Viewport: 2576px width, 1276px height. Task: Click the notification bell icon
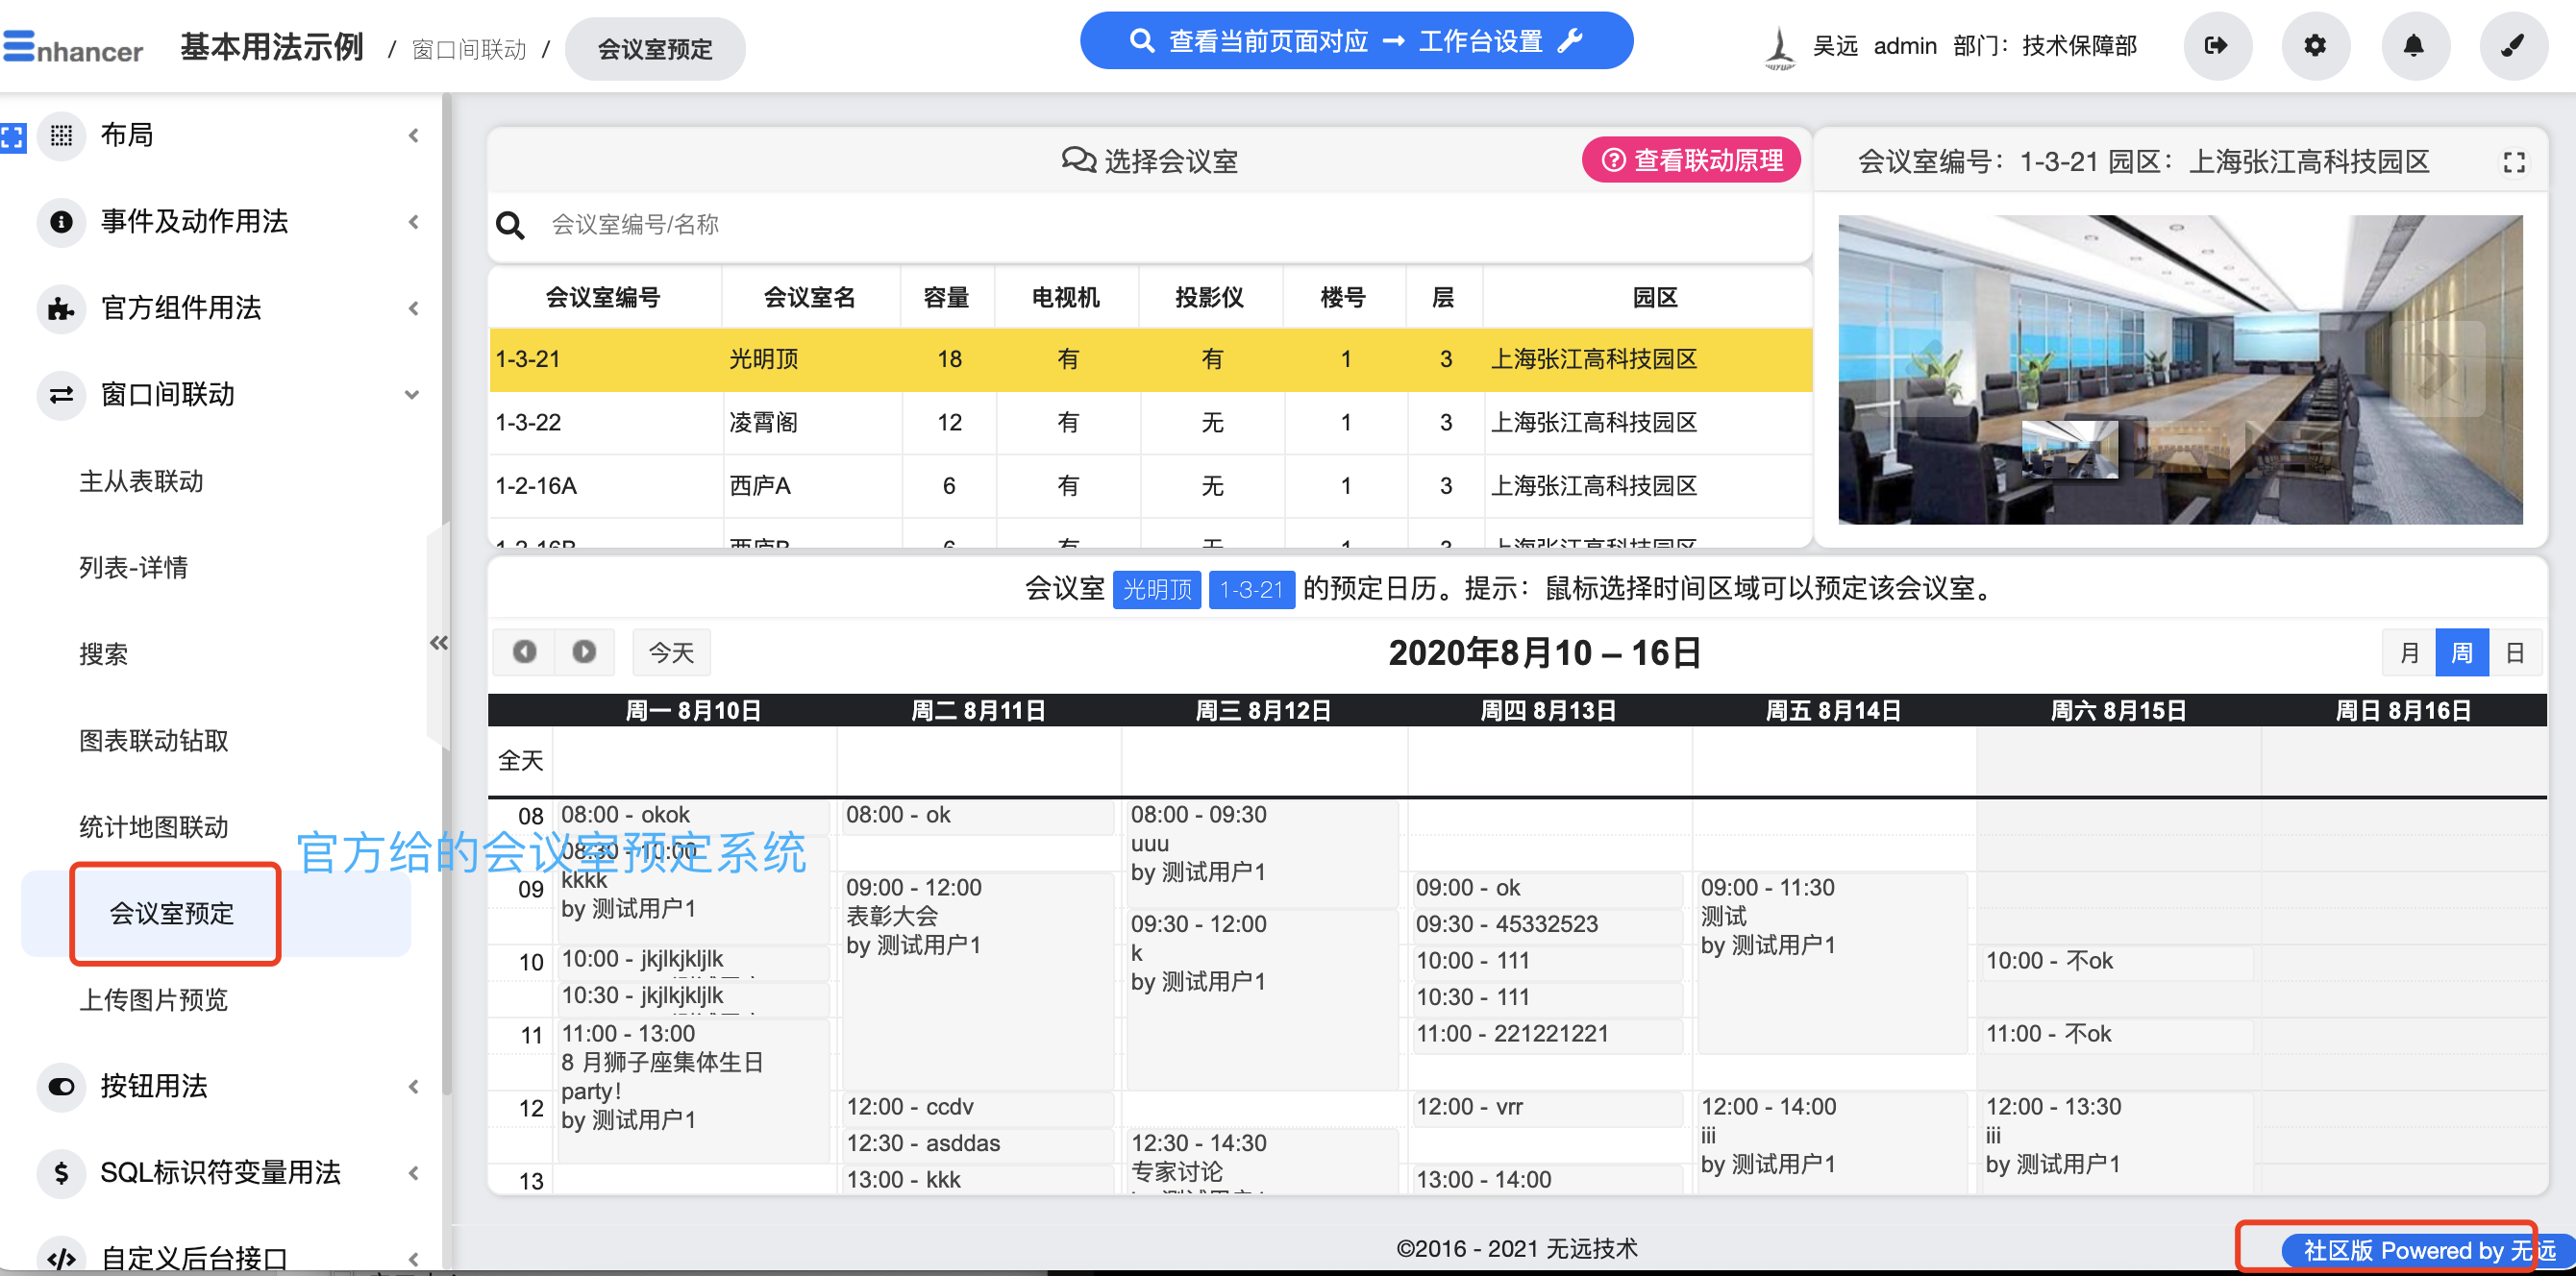[2413, 45]
